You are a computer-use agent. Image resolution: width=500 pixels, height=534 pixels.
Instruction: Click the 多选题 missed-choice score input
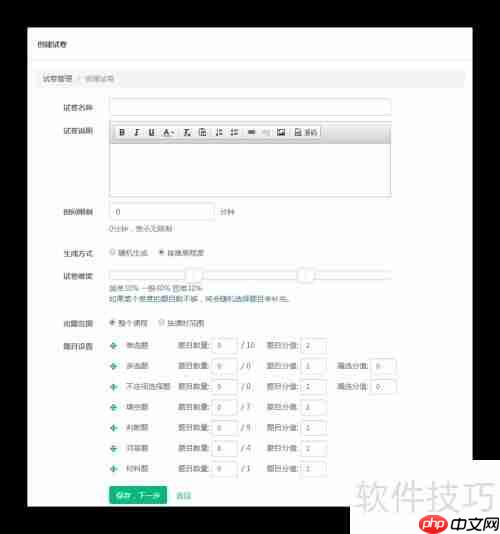click(384, 366)
